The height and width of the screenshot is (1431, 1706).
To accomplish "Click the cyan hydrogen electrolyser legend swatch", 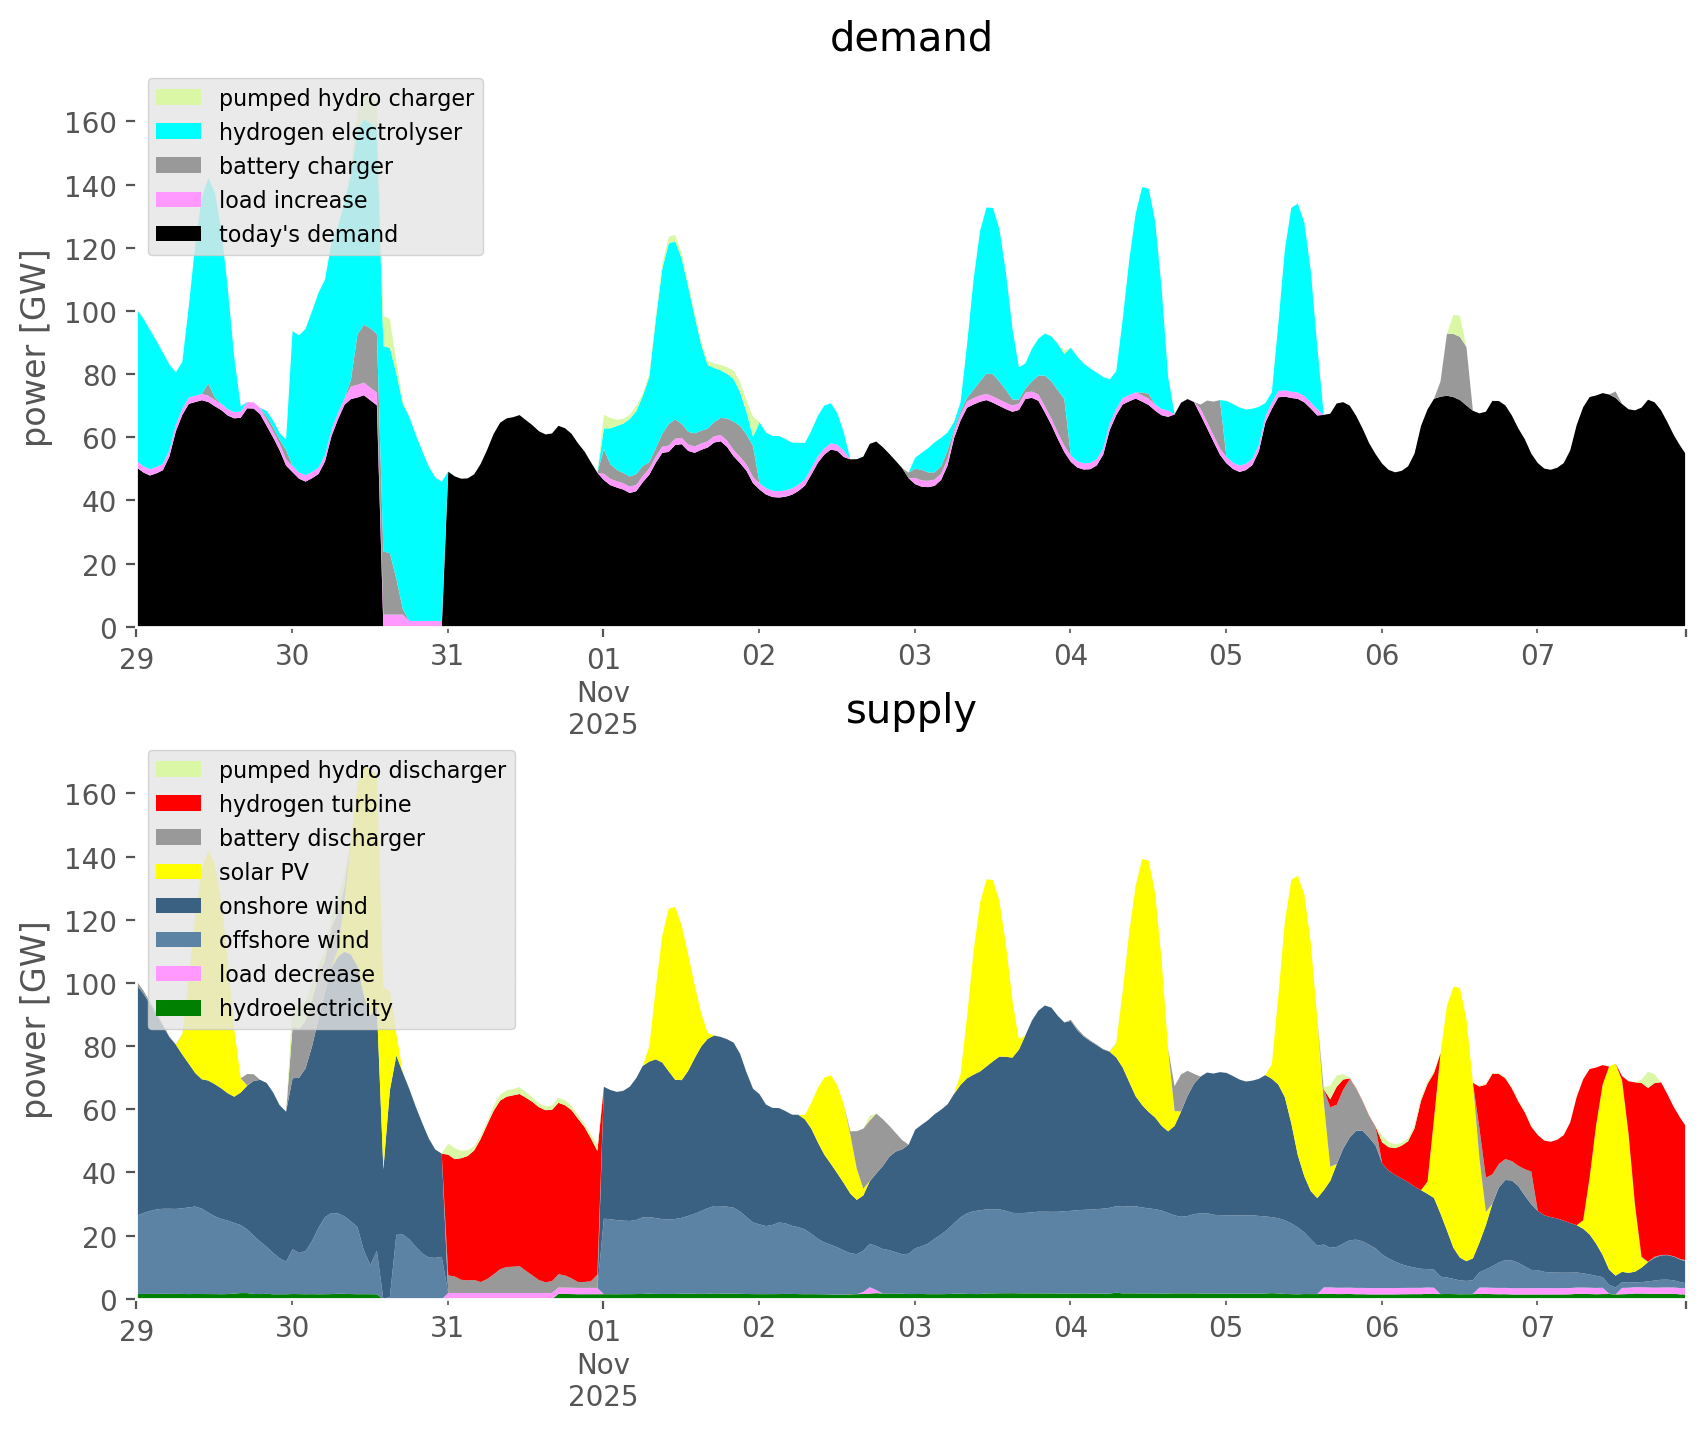I will point(180,132).
